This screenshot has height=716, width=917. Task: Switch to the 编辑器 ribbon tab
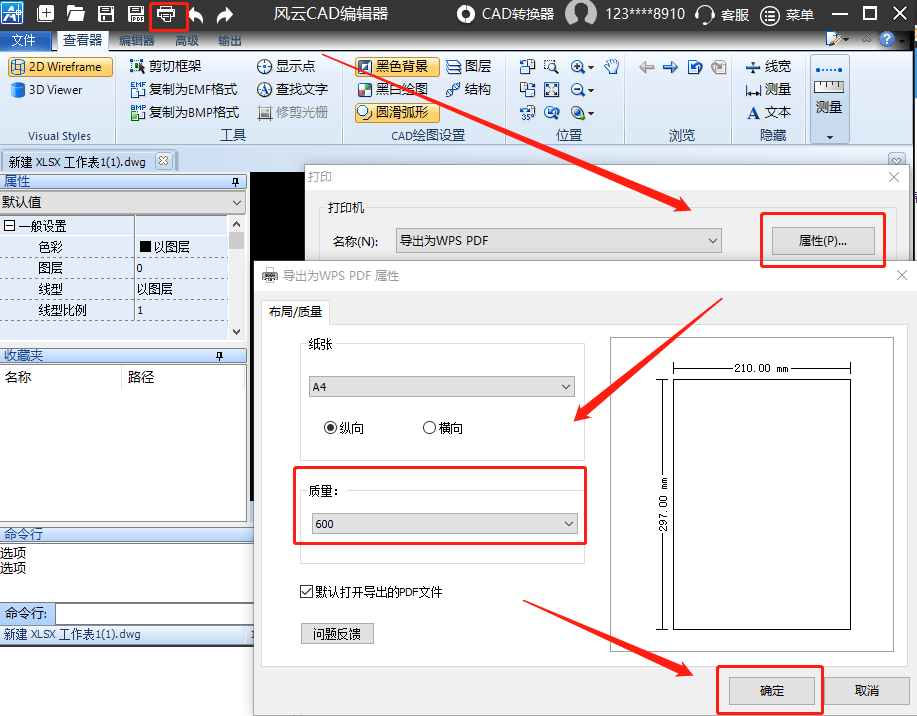pyautogui.click(x=137, y=40)
